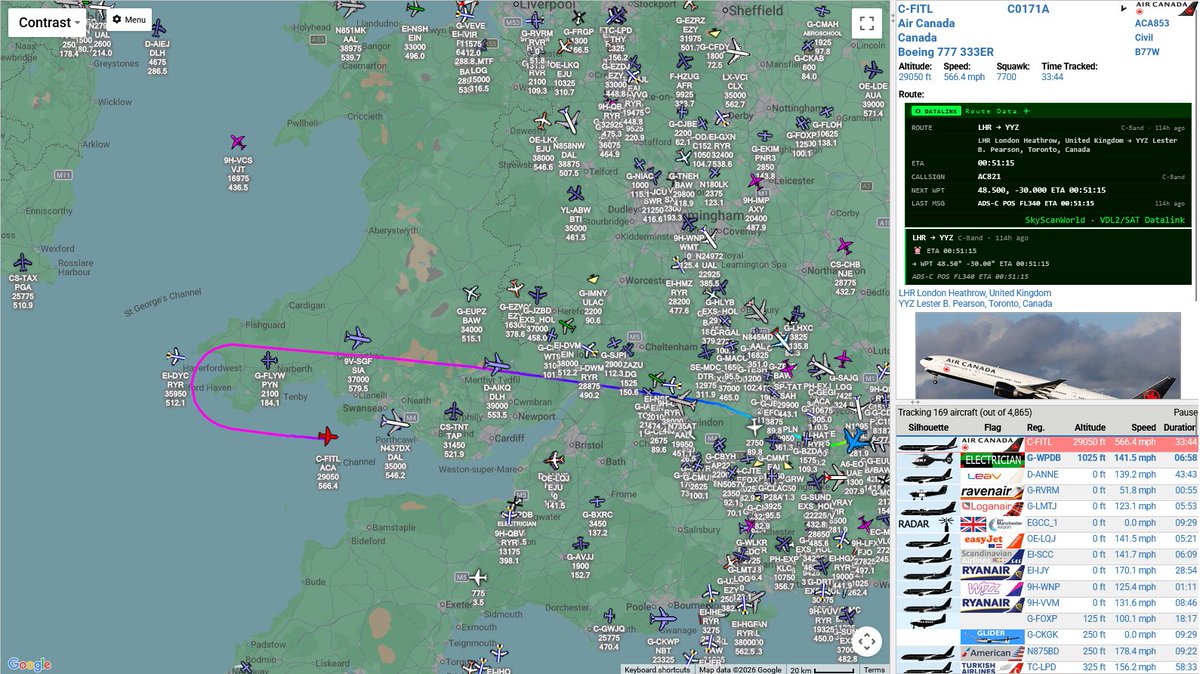Click the Turkish Airlines flag in TC-LPD row
The width and height of the screenshot is (1200, 674).
992,667
